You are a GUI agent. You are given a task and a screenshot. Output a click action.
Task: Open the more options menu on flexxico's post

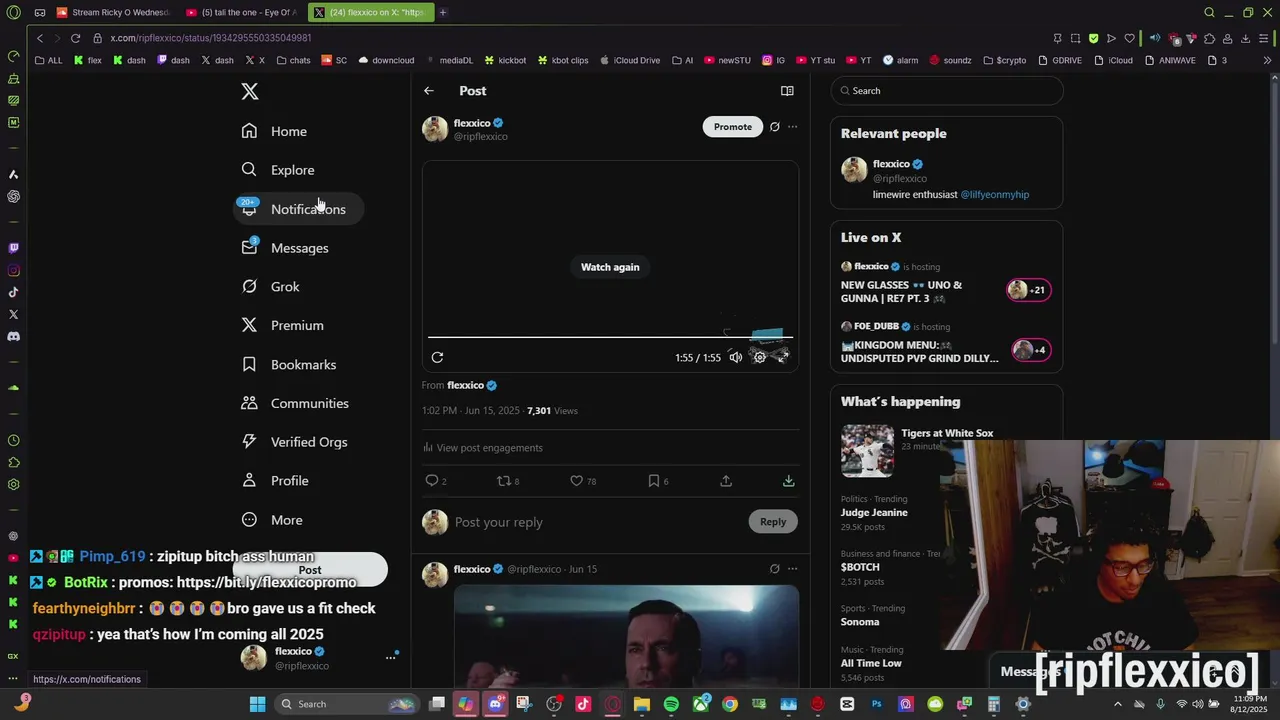pos(793,127)
